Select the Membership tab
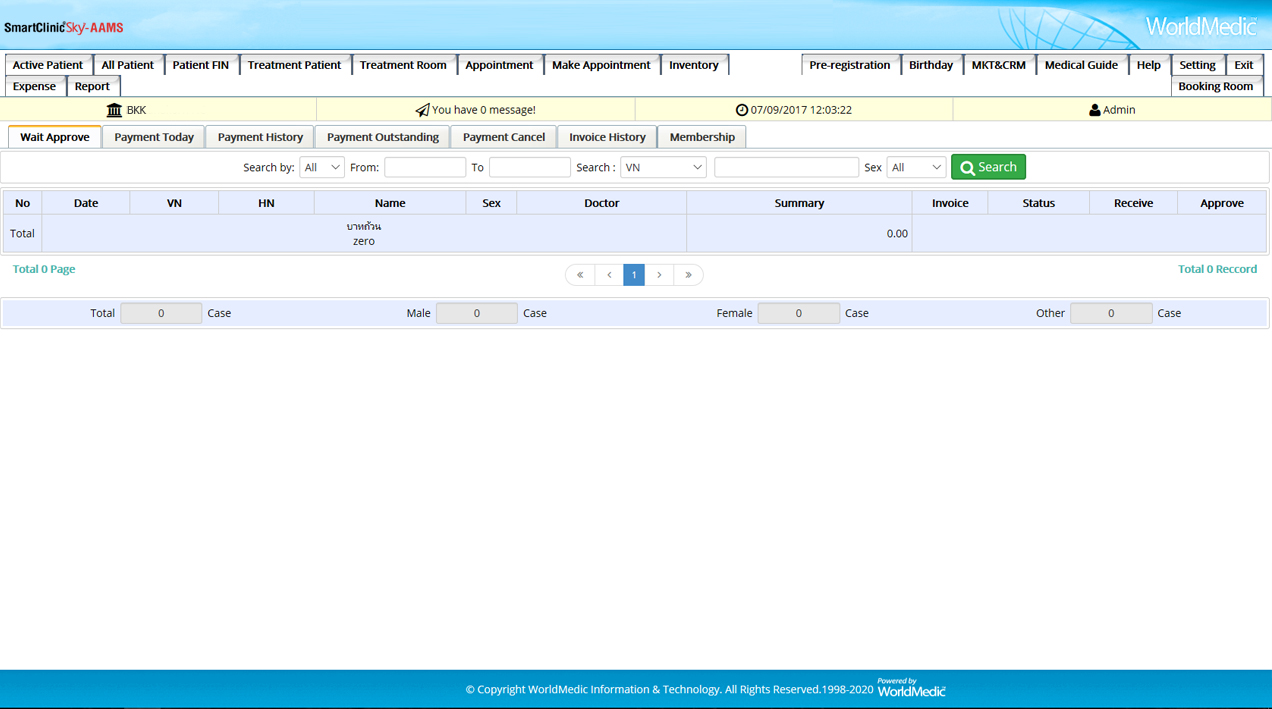 (x=702, y=137)
